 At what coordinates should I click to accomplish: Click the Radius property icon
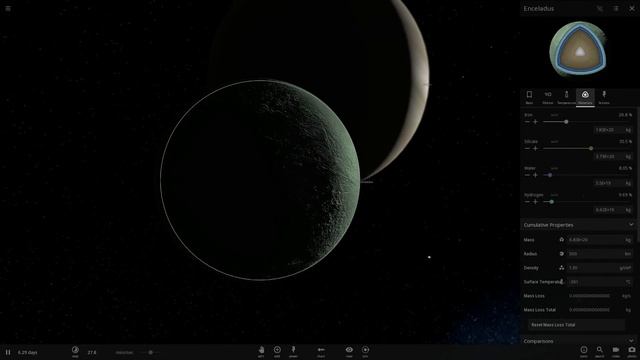point(562,253)
